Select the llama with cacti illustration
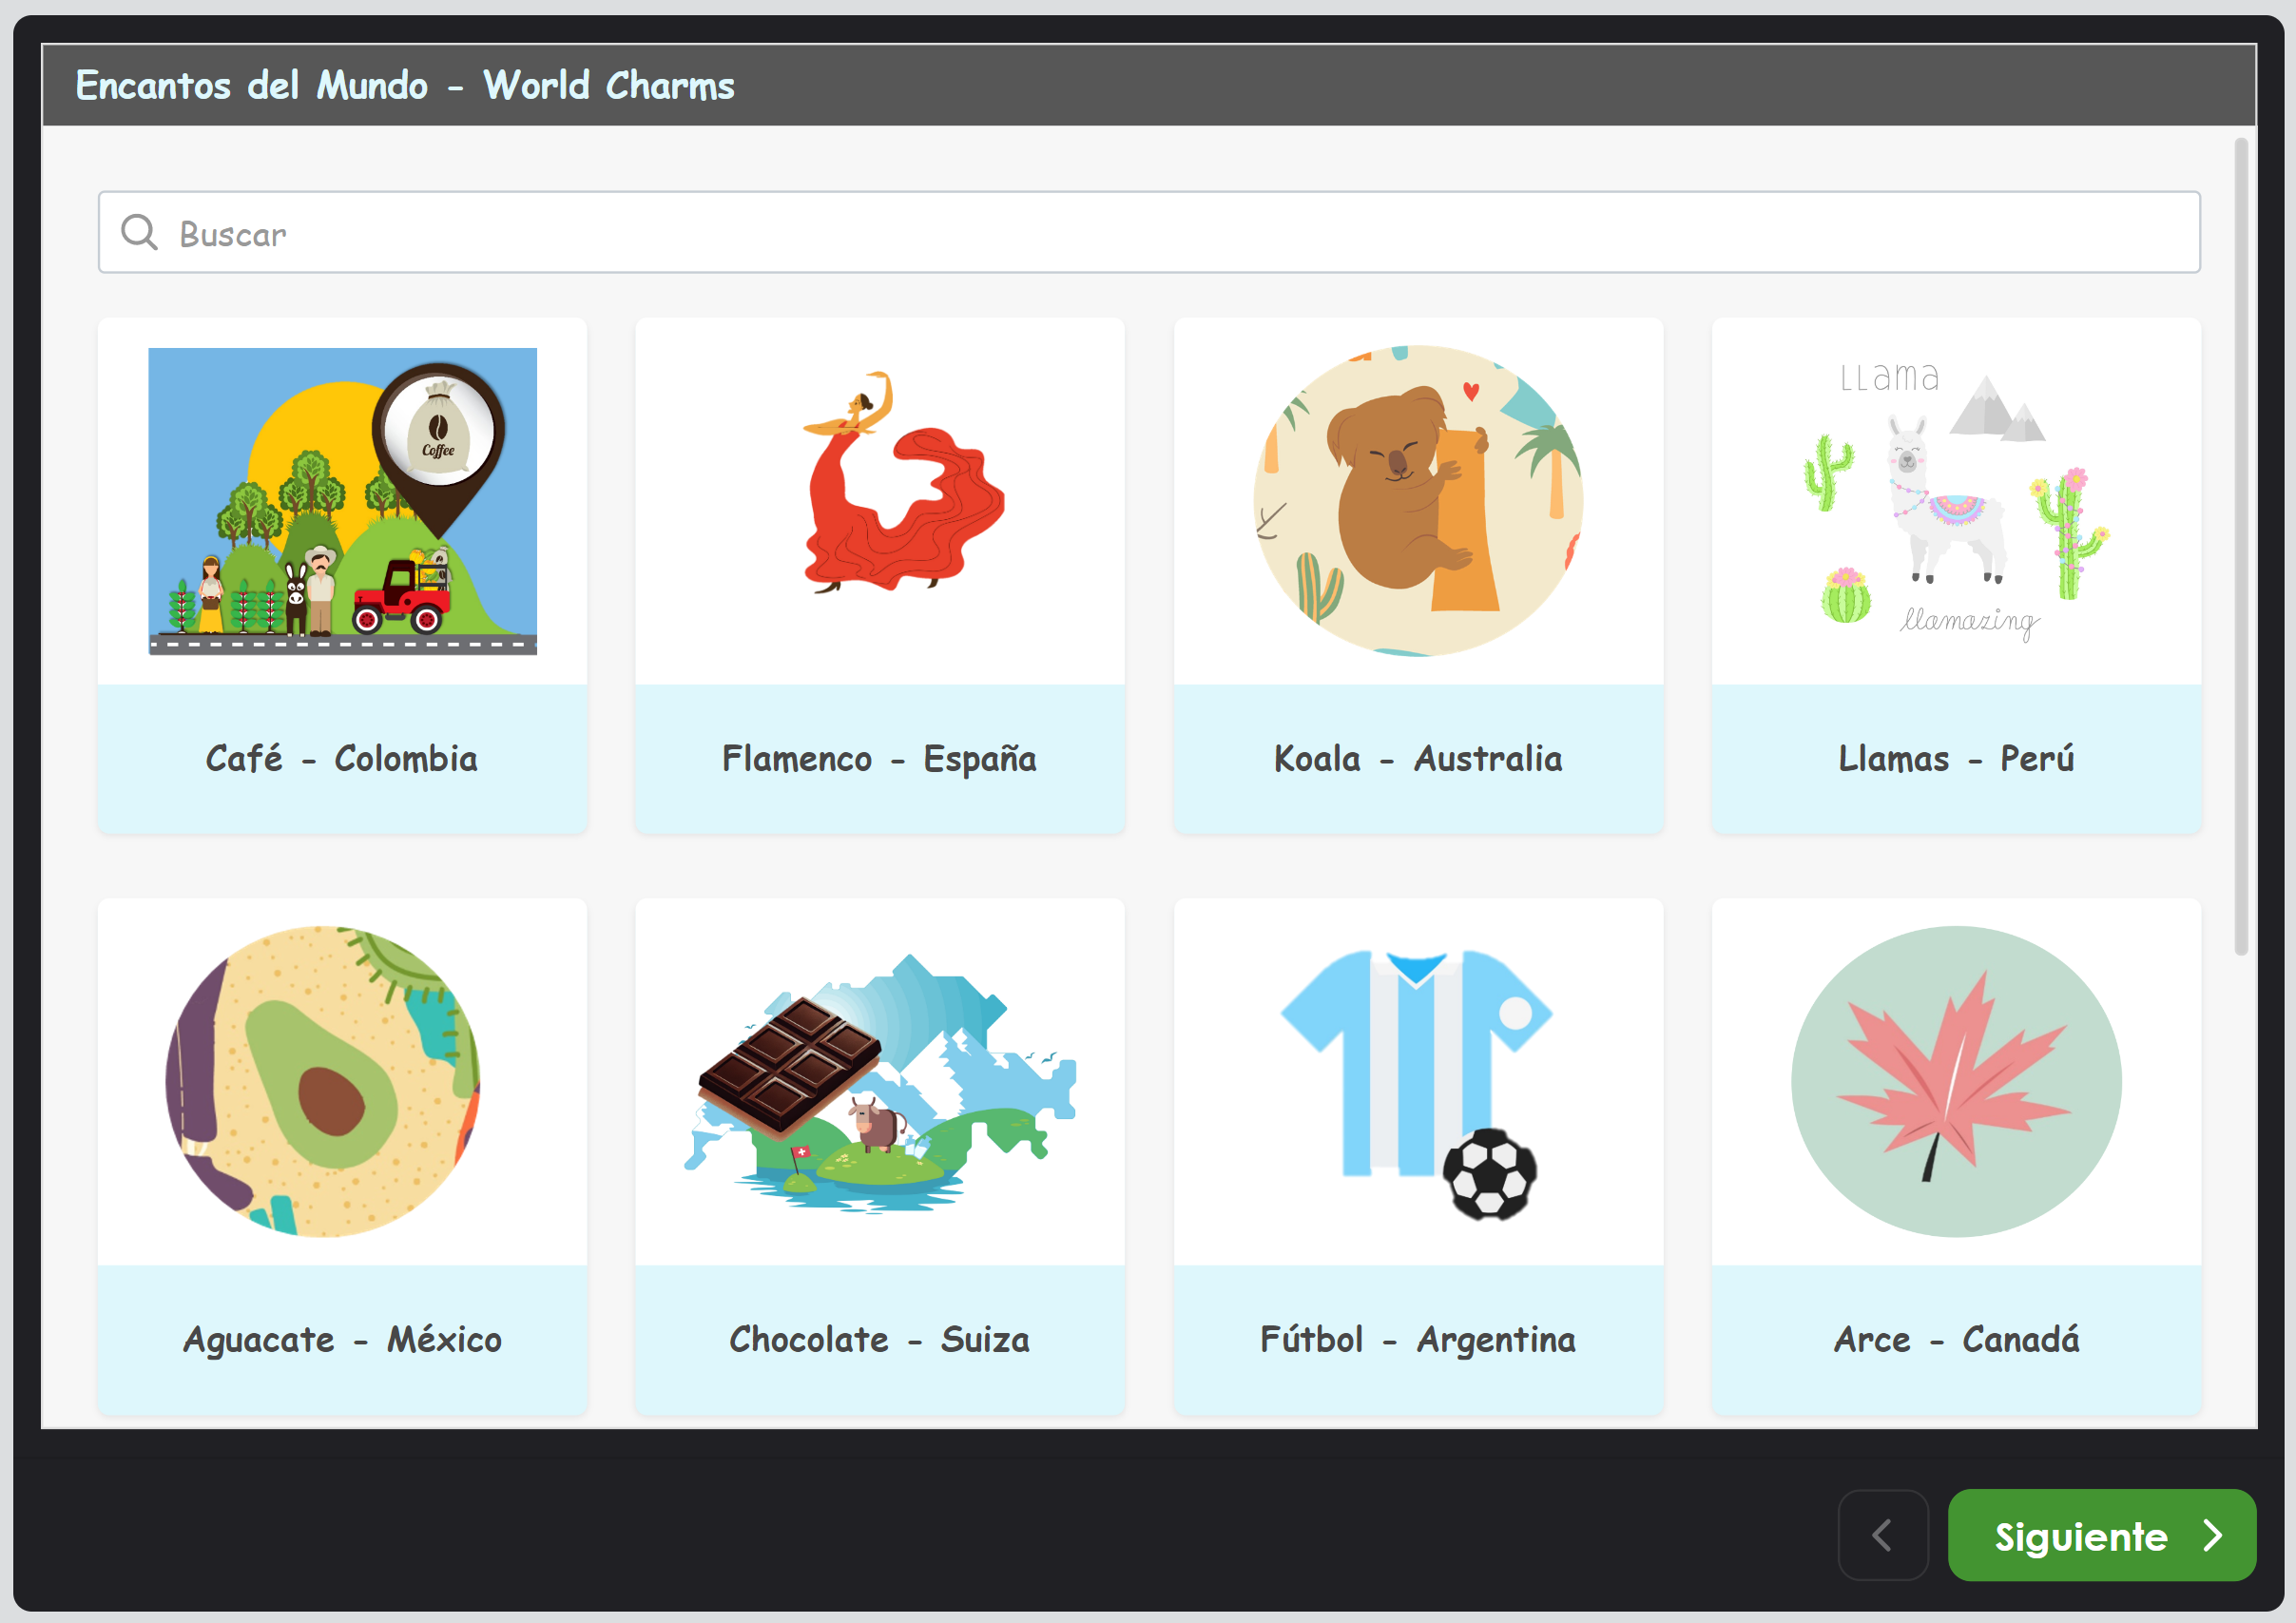This screenshot has height=1623, width=2296. tap(1956, 501)
